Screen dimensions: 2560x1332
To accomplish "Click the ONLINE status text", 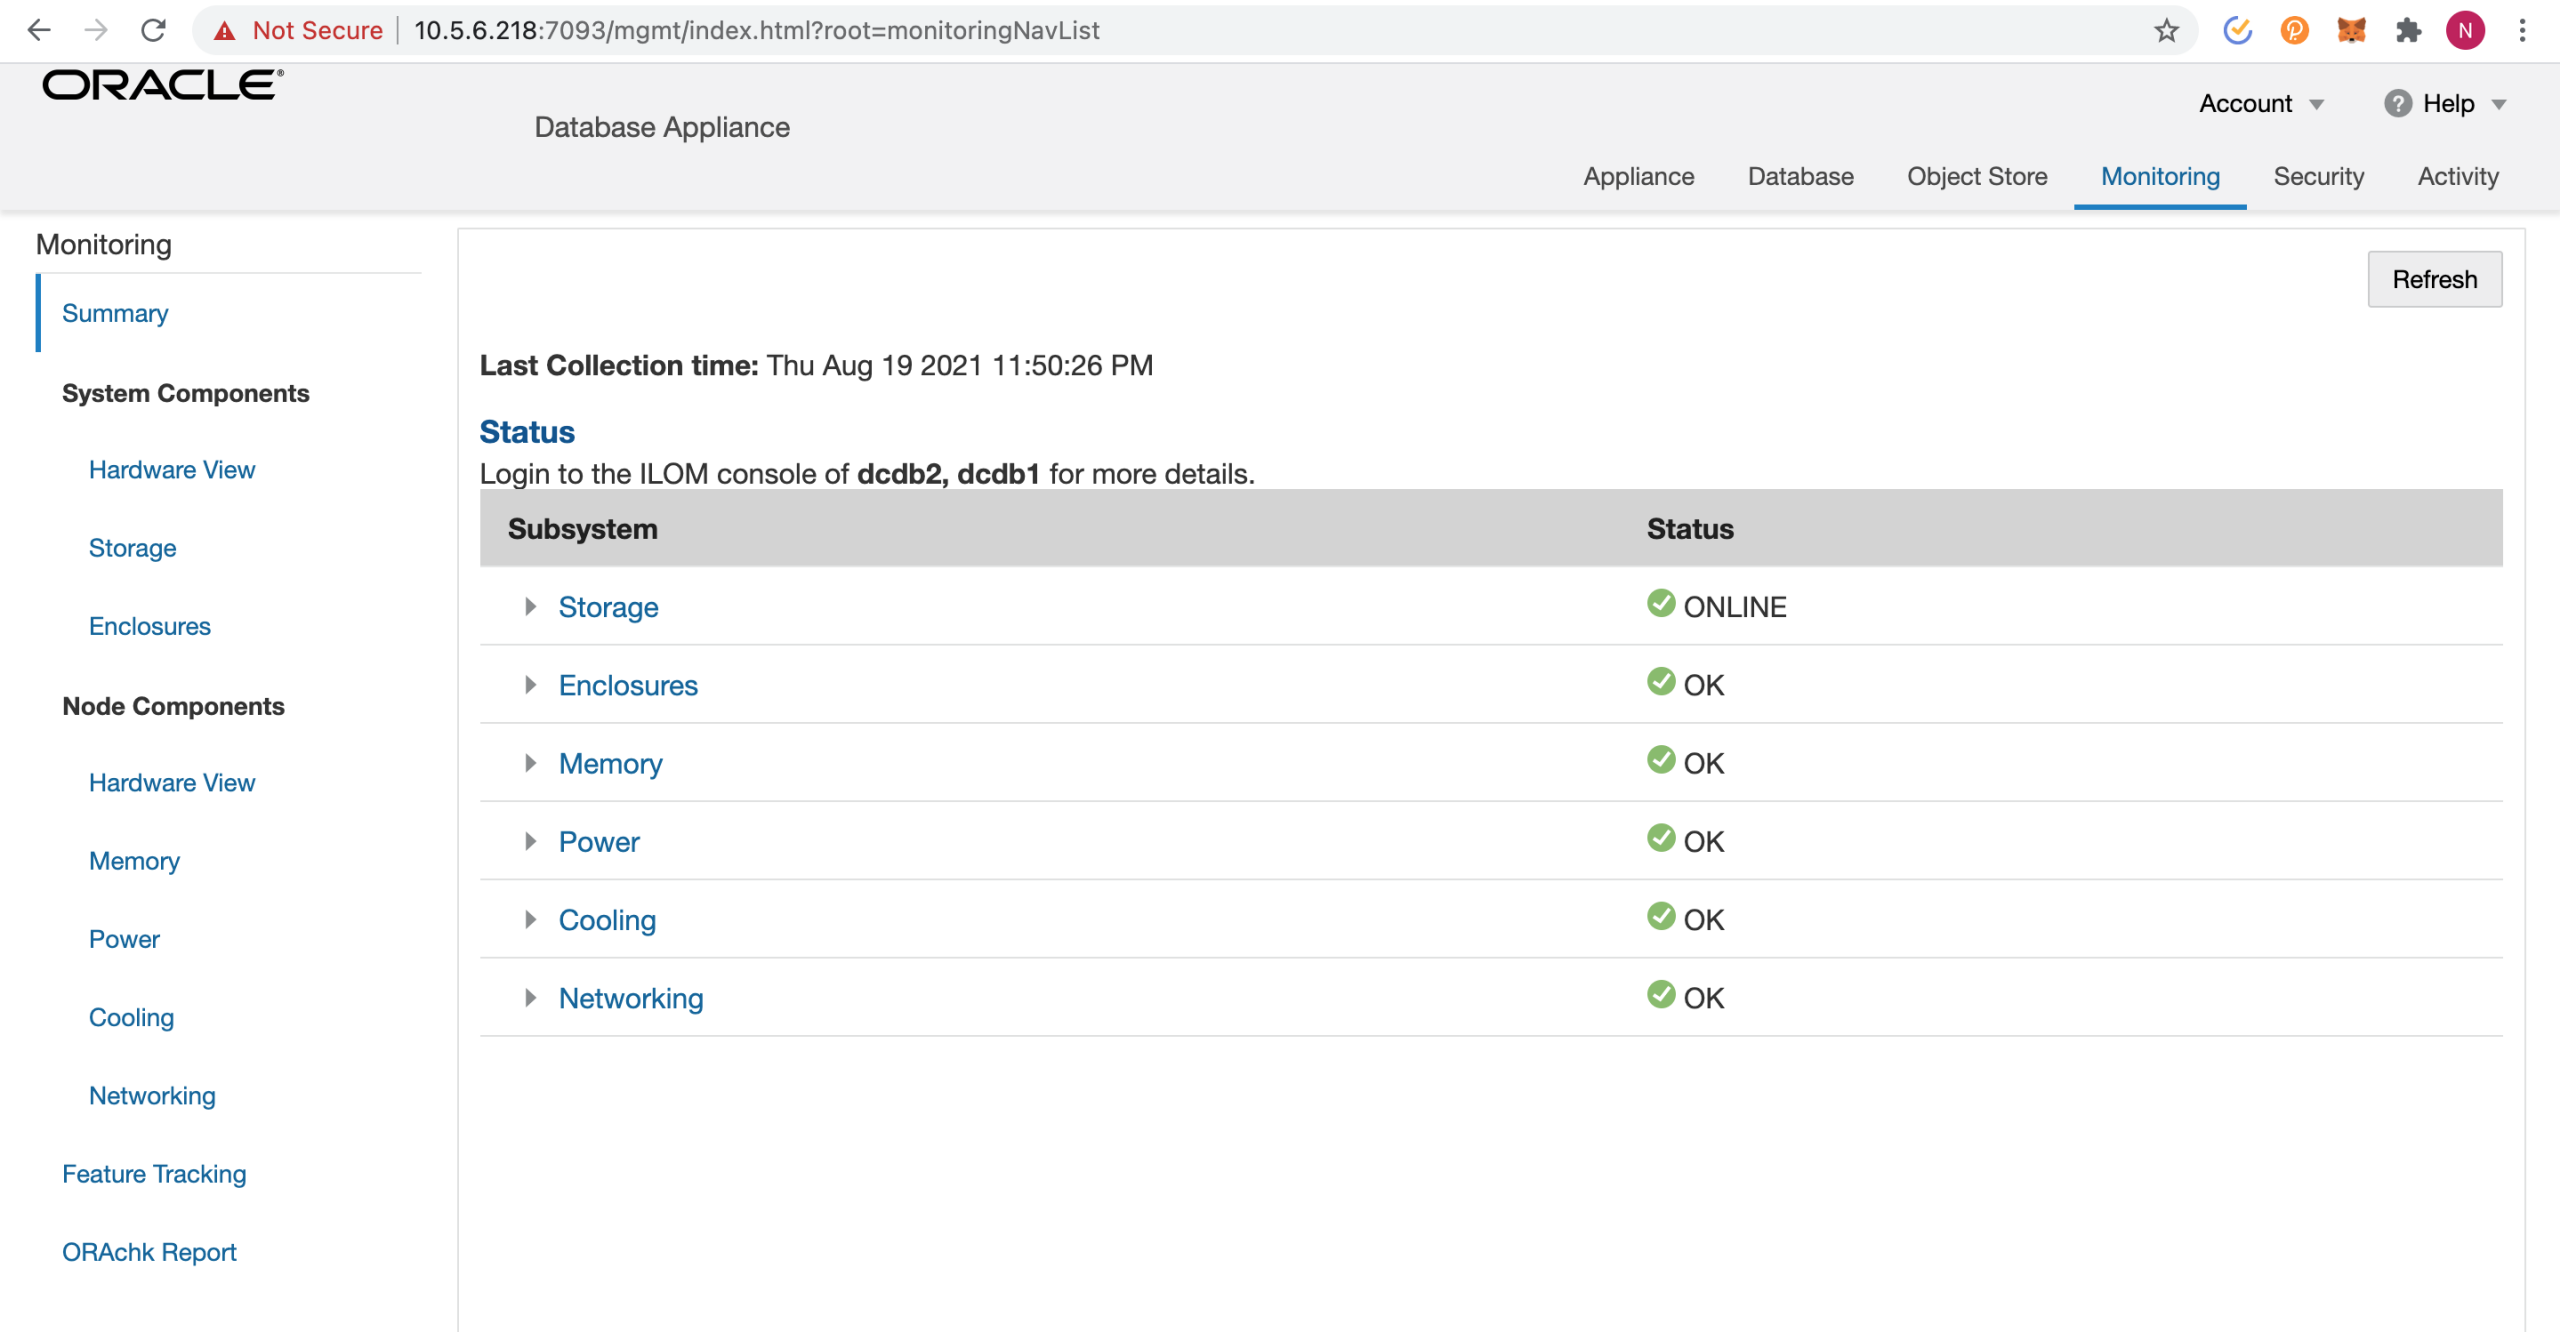I will 1735,607.
